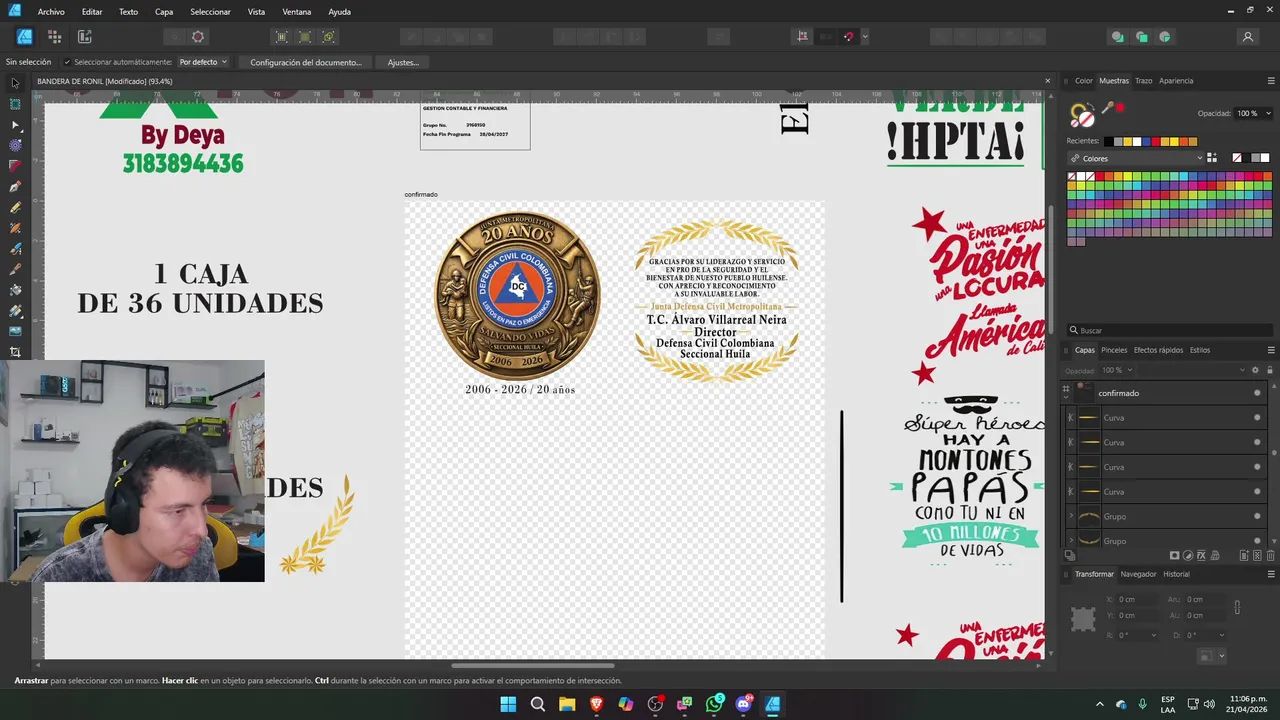Image resolution: width=1280 pixels, height=720 pixels.
Task: Switch to the Navegador tab
Action: click(1138, 574)
